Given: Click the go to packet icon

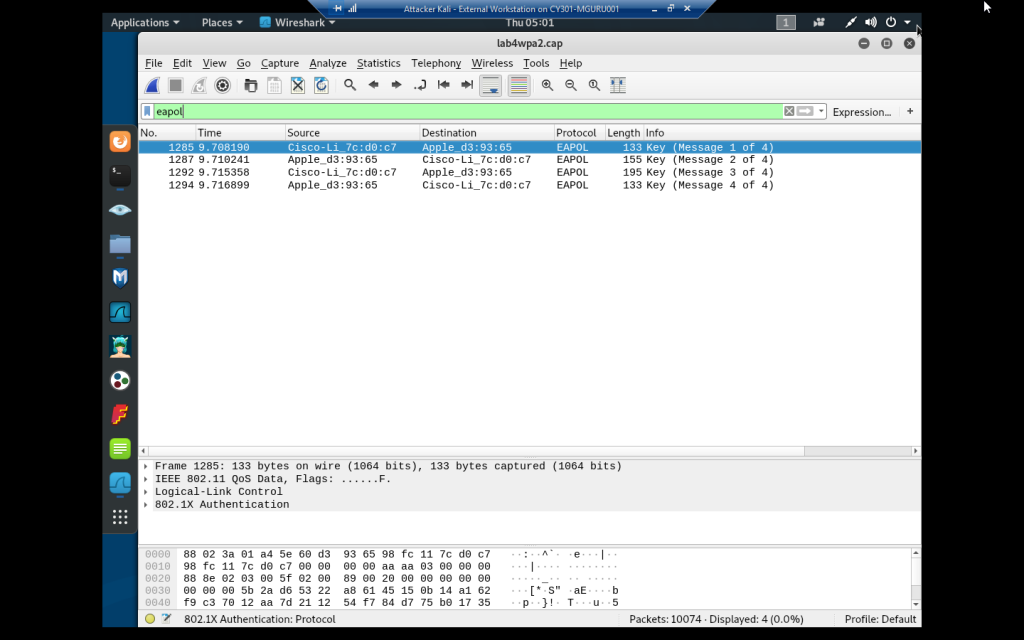Looking at the screenshot, I should (420, 85).
